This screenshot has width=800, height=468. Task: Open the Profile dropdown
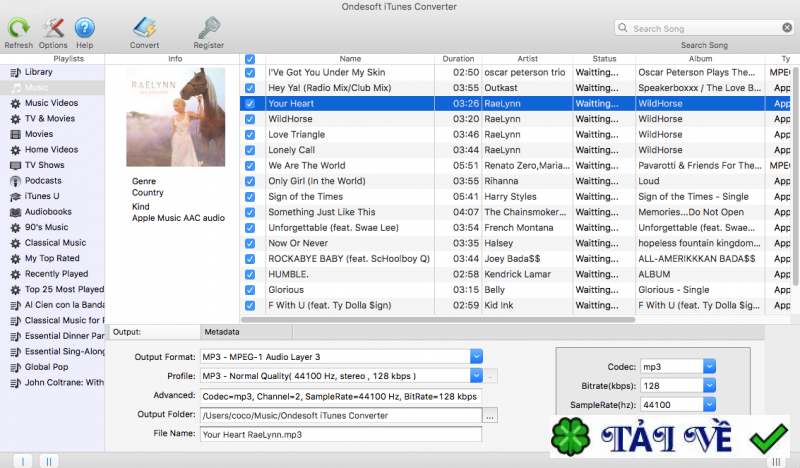(x=476, y=376)
